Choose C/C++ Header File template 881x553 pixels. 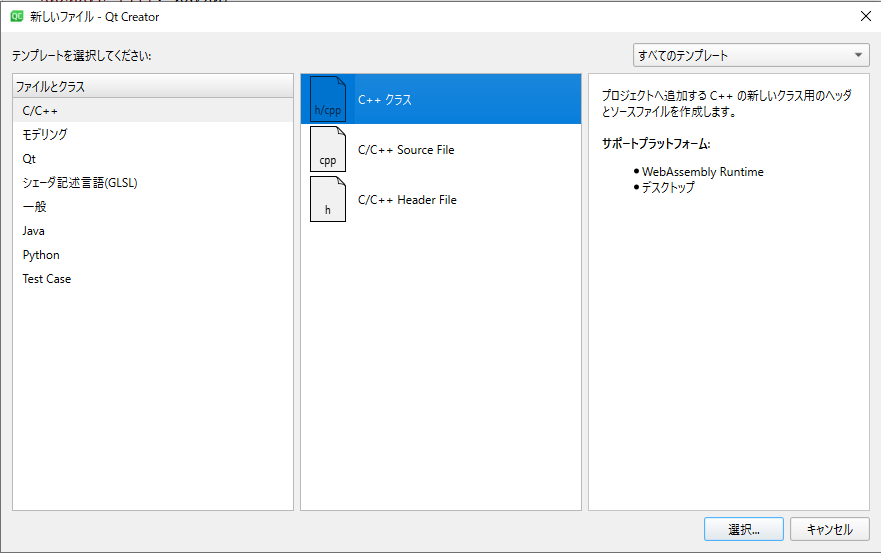(407, 200)
